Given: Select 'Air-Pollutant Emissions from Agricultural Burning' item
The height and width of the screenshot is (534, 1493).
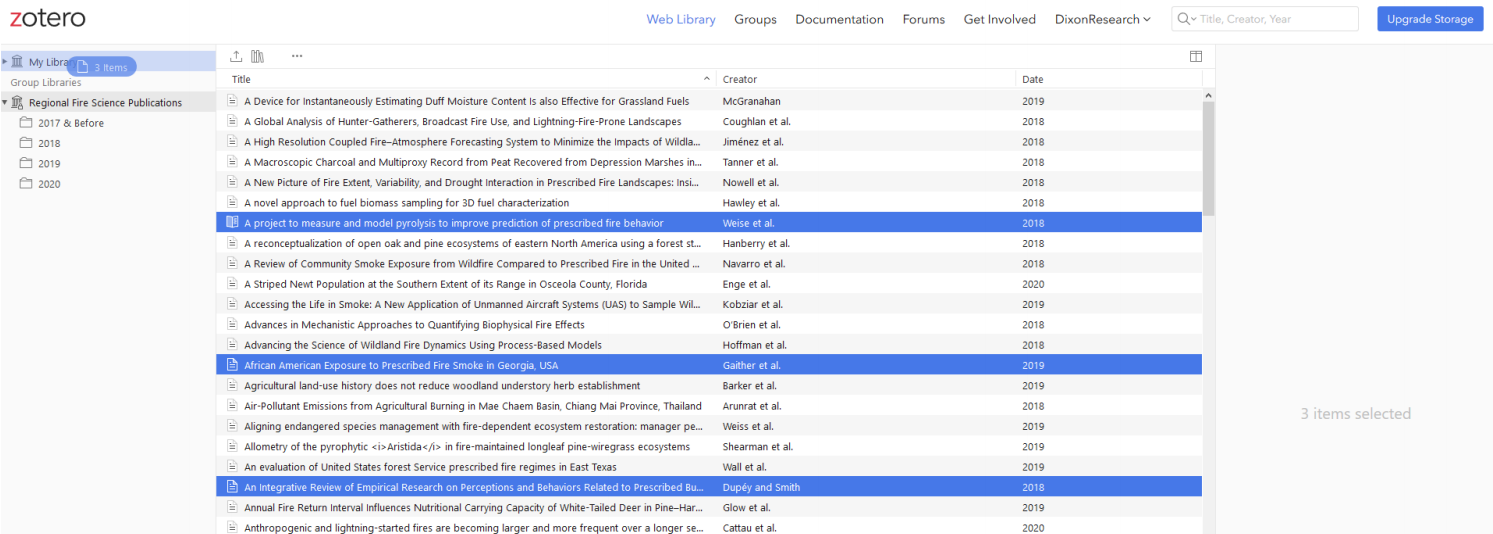Looking at the screenshot, I should tap(709, 406).
